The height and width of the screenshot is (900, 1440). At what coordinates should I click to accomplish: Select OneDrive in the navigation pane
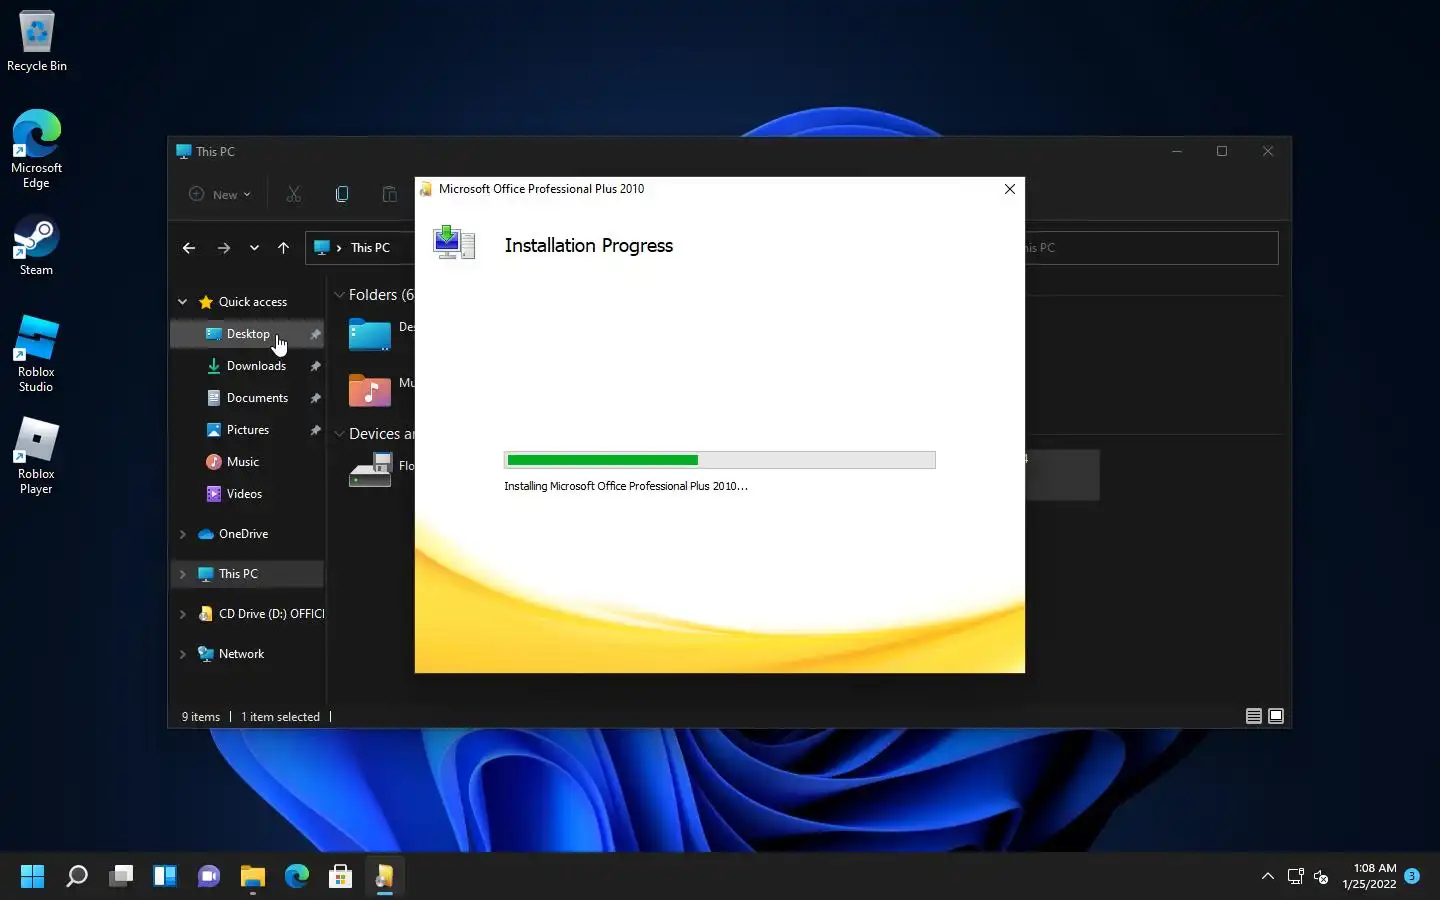pyautogui.click(x=247, y=534)
